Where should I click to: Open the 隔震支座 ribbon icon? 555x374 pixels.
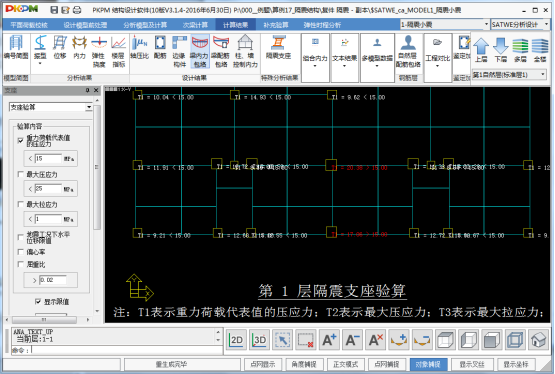pyautogui.click(x=279, y=48)
